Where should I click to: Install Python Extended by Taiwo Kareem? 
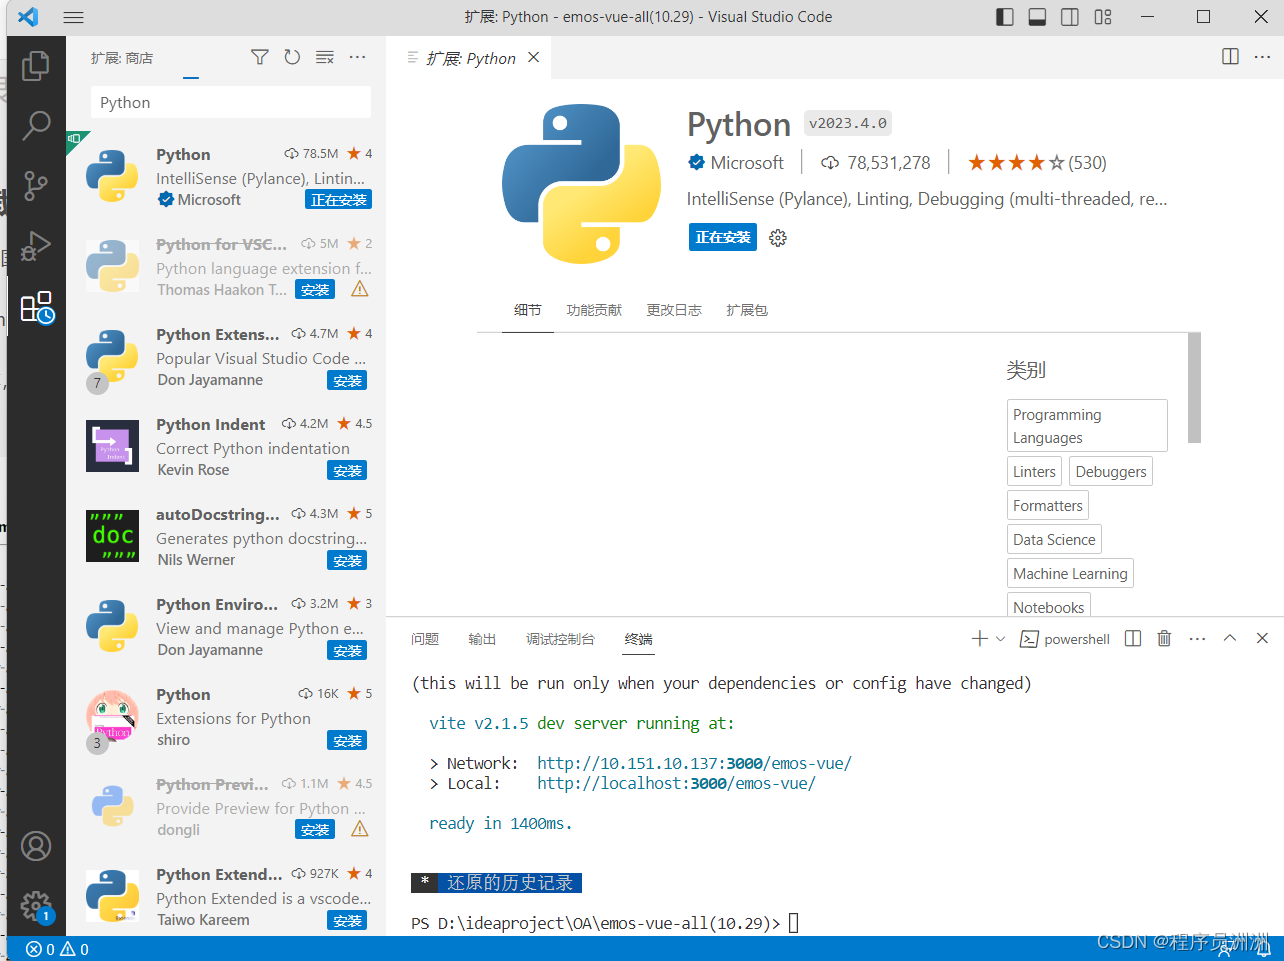click(347, 921)
